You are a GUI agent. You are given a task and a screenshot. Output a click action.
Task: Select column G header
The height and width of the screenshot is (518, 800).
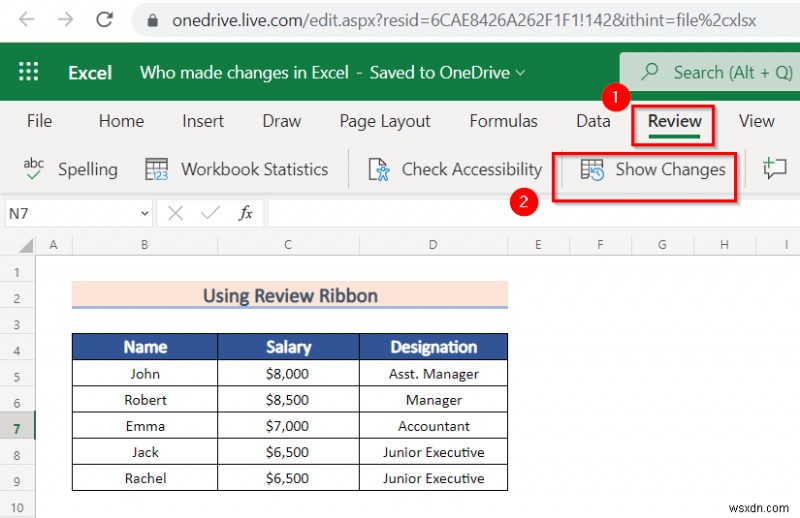pos(662,245)
